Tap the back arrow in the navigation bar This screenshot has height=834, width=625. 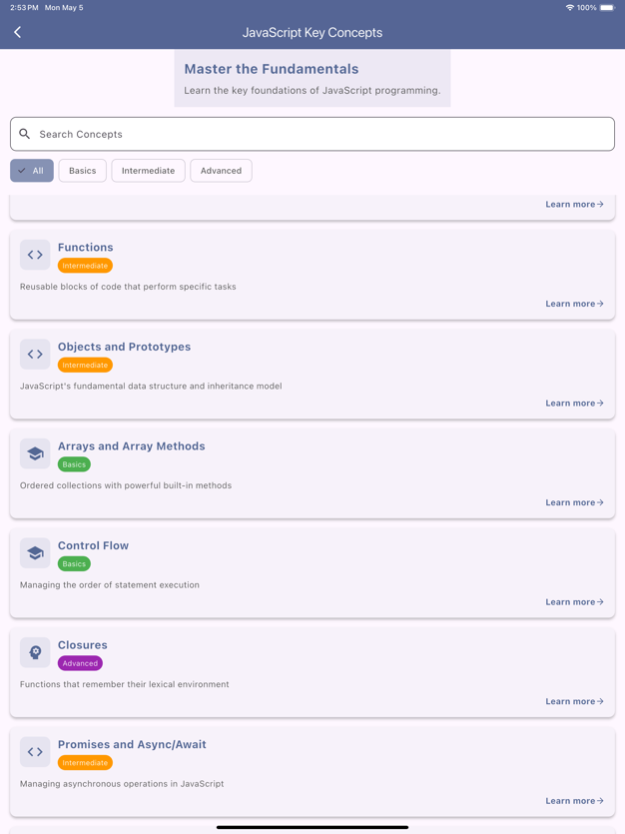tap(17, 31)
